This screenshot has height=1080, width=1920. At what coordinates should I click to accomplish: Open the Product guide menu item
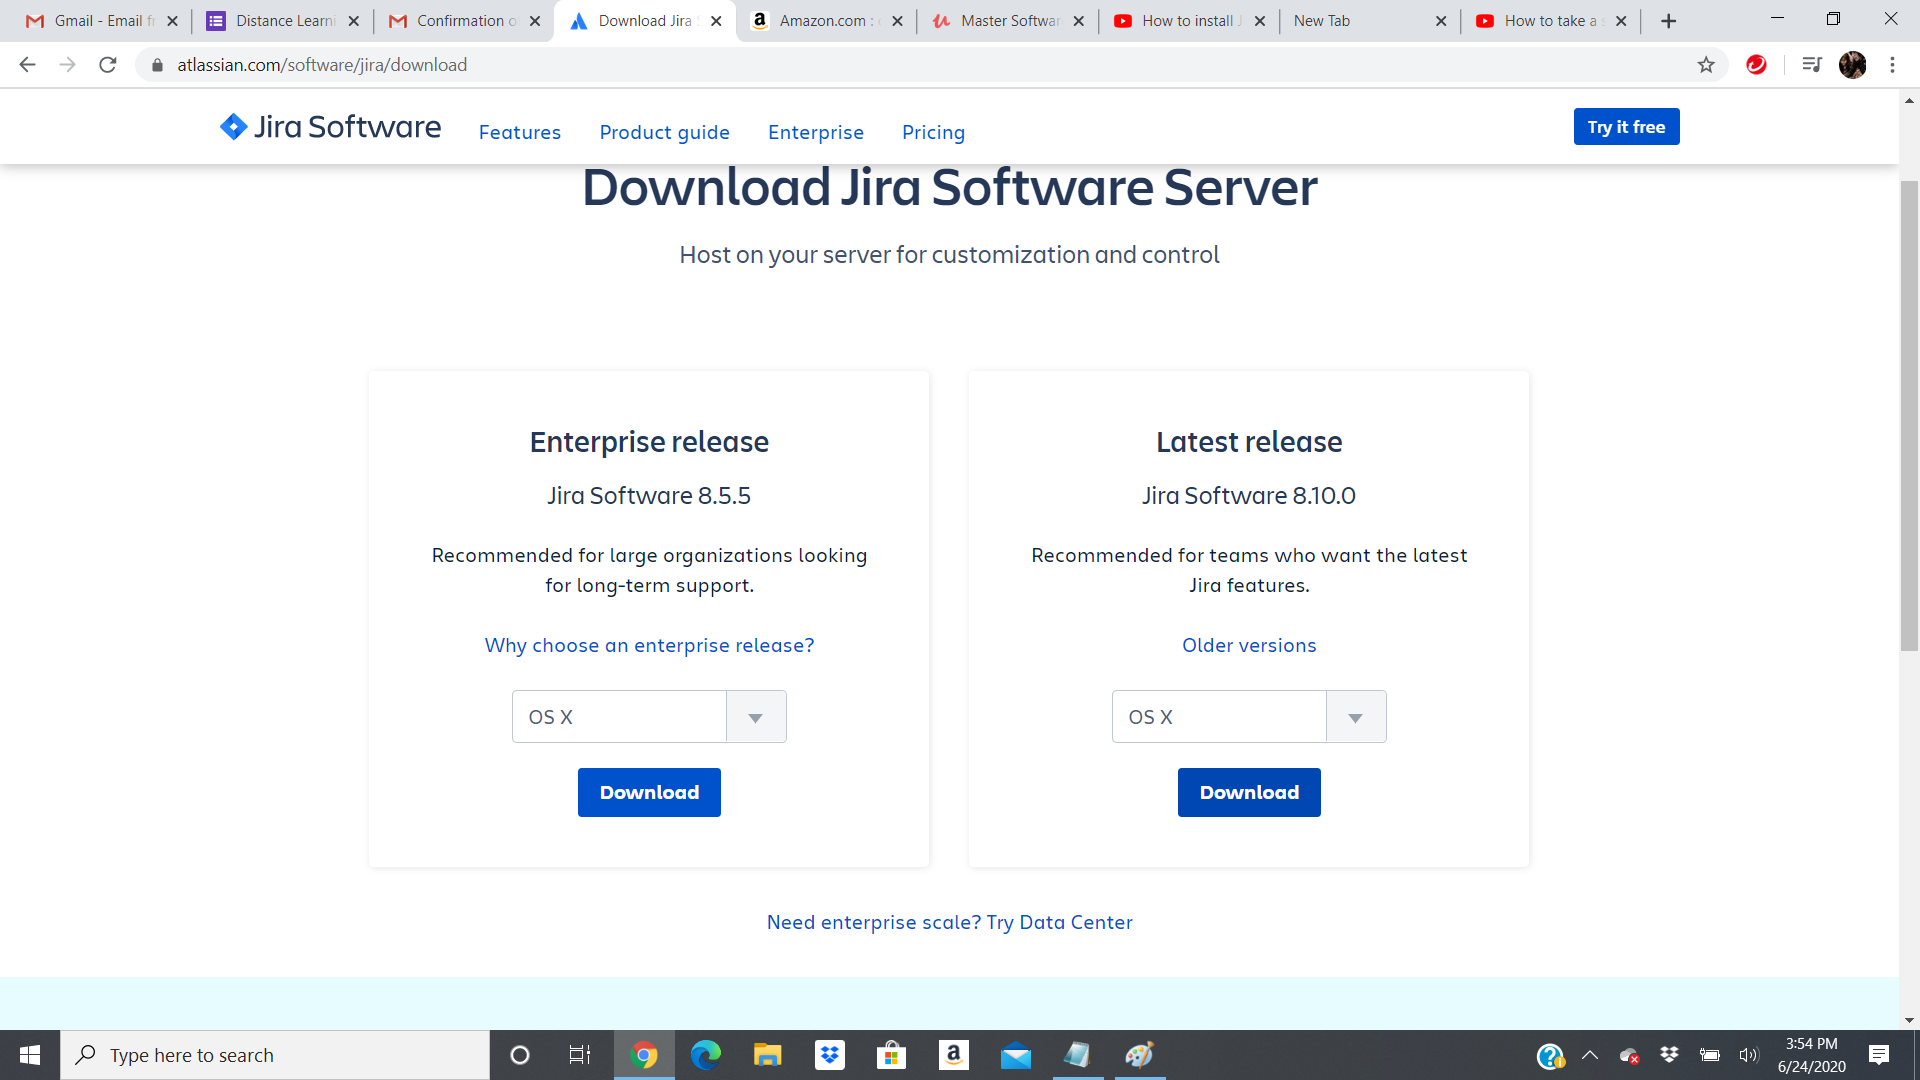pyautogui.click(x=664, y=132)
